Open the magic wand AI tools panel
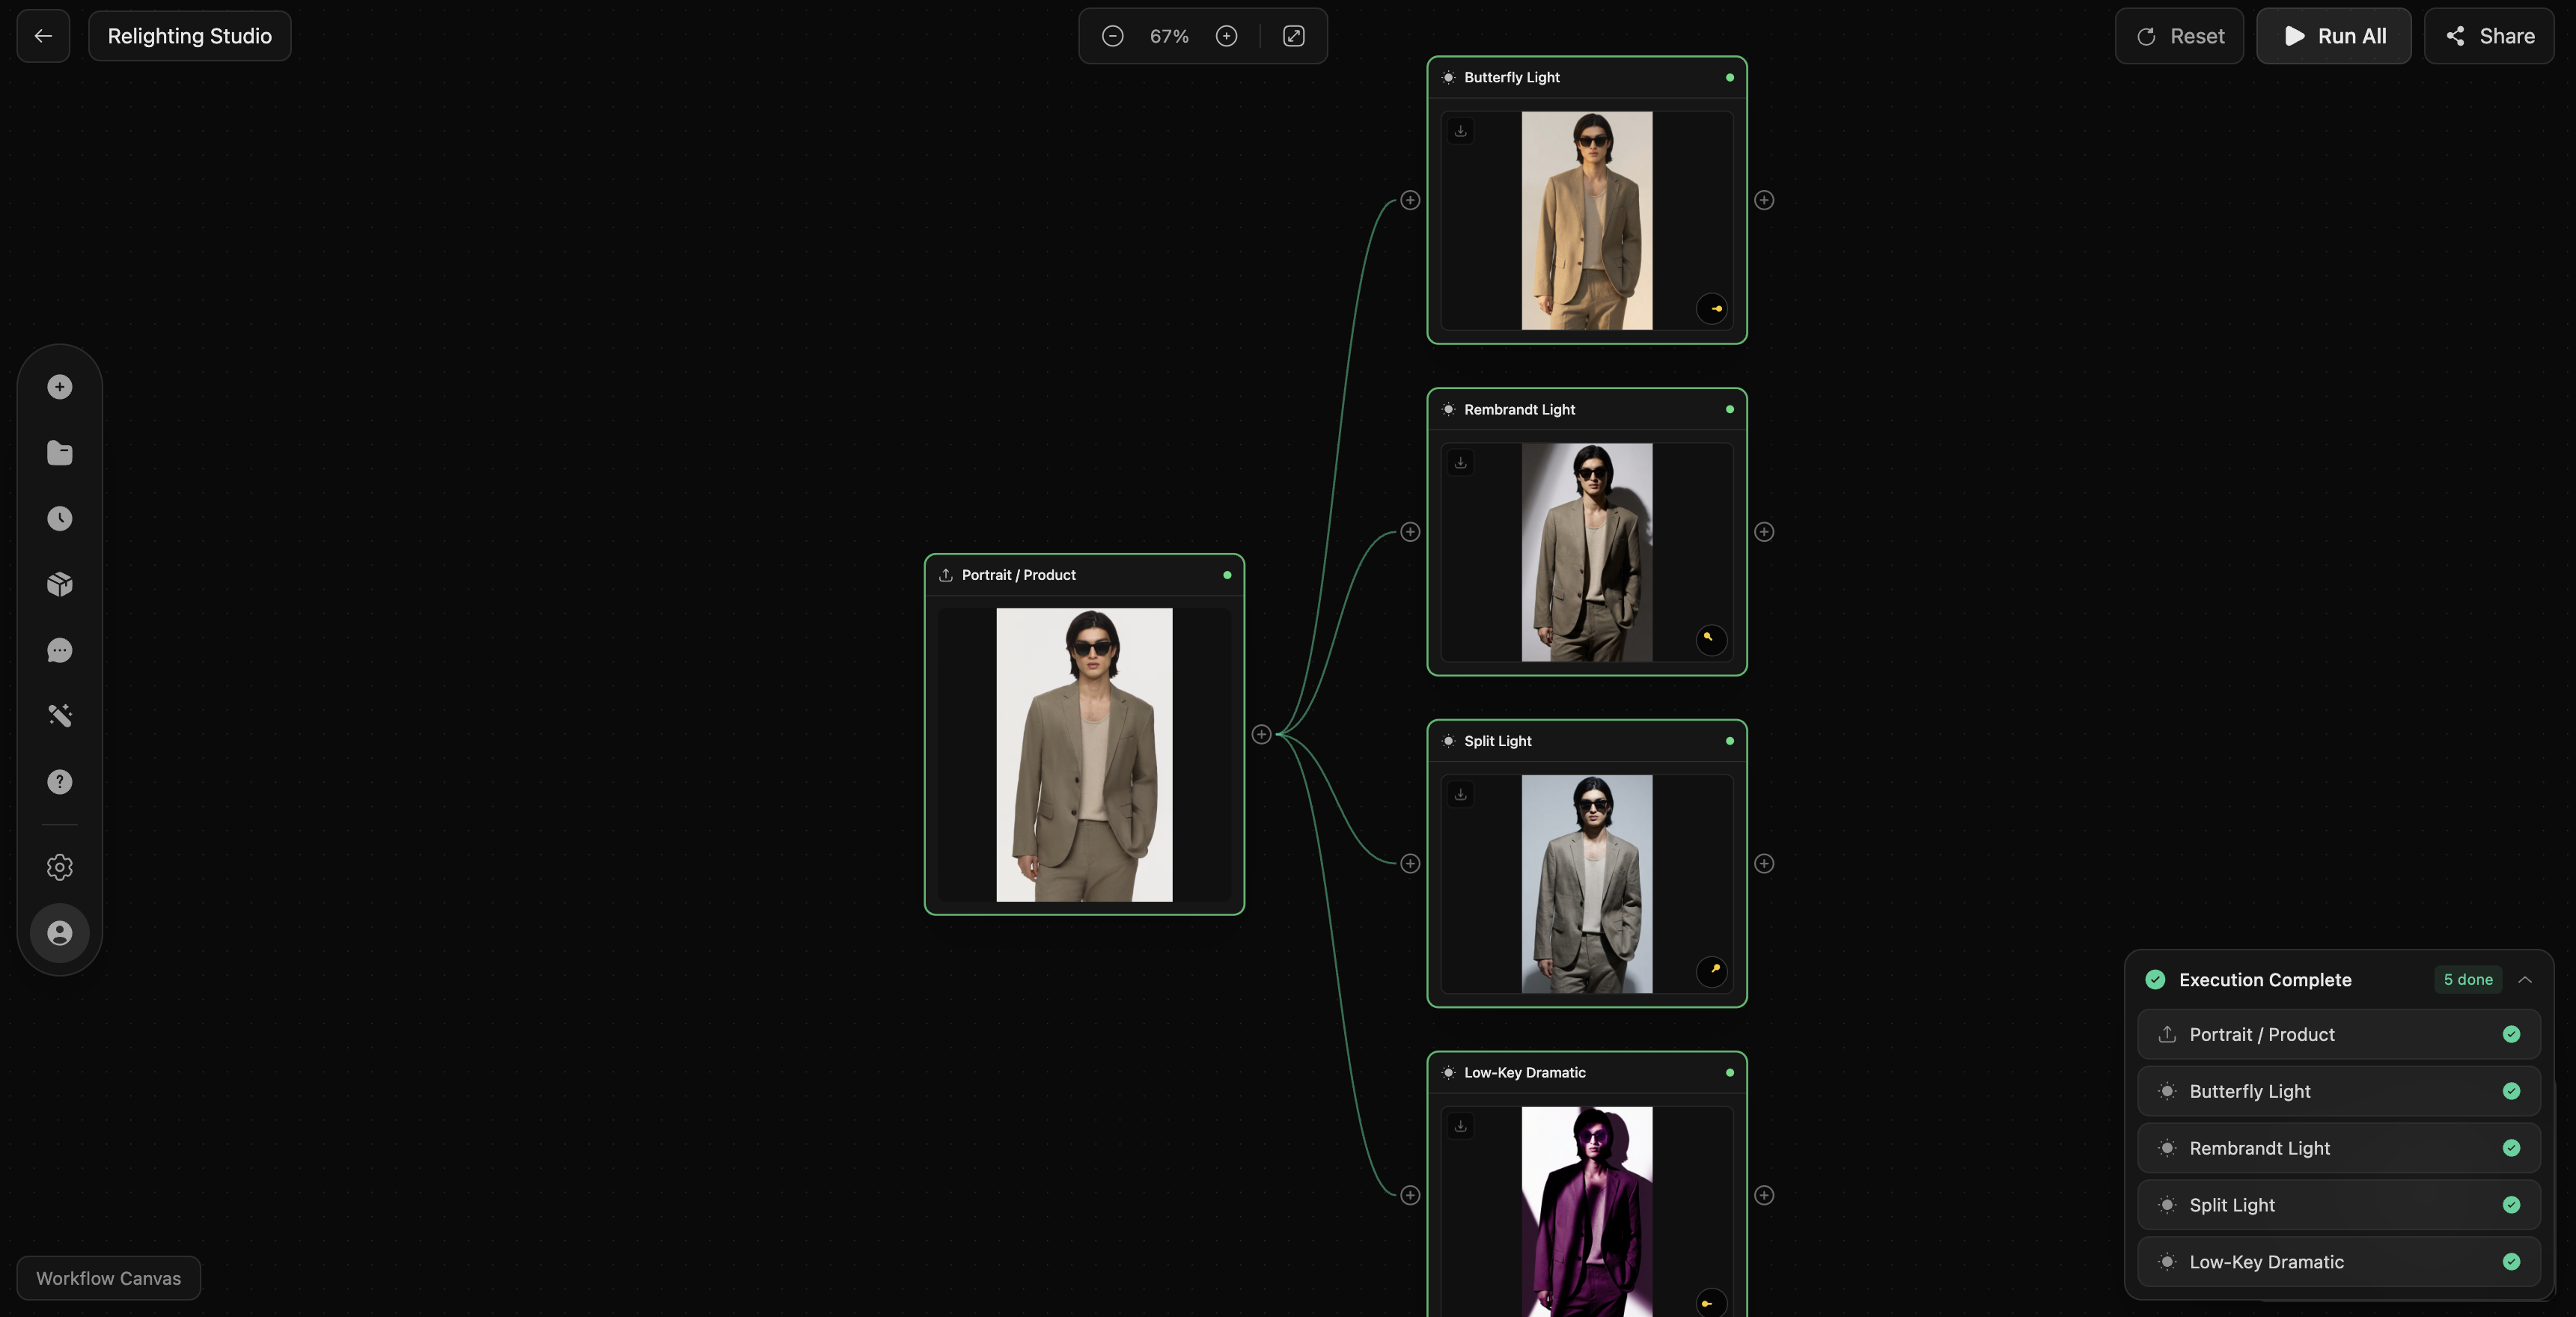The height and width of the screenshot is (1317, 2576). (59, 715)
